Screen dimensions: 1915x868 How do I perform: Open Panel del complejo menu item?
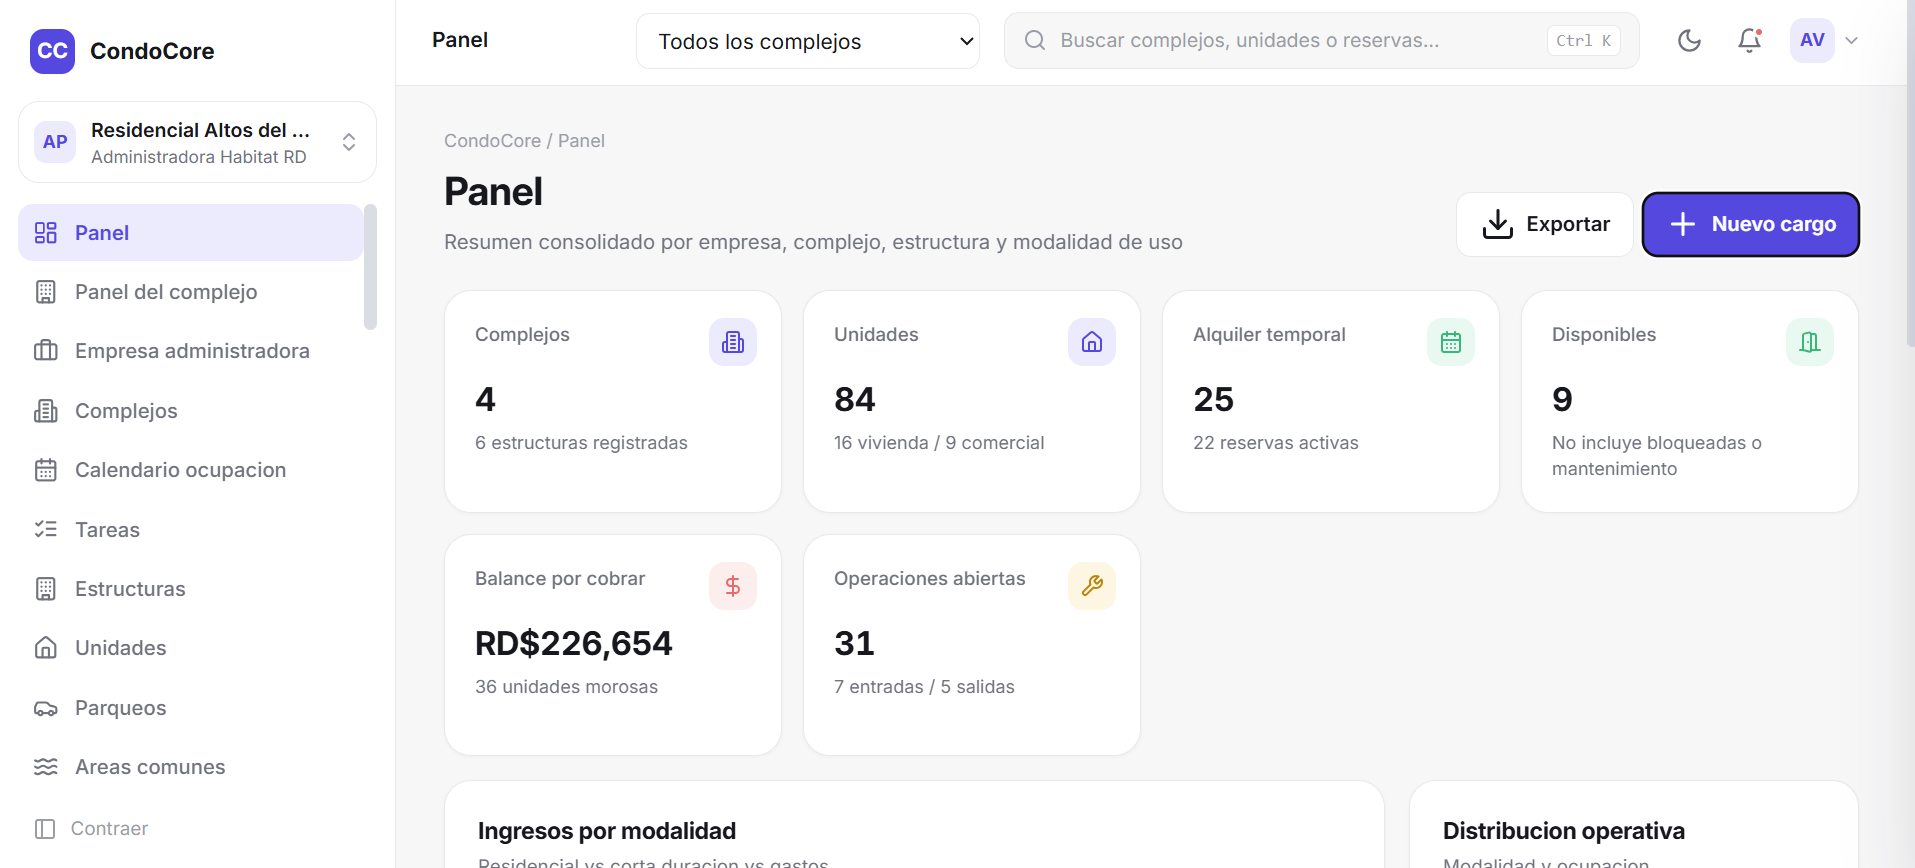[x=191, y=292]
